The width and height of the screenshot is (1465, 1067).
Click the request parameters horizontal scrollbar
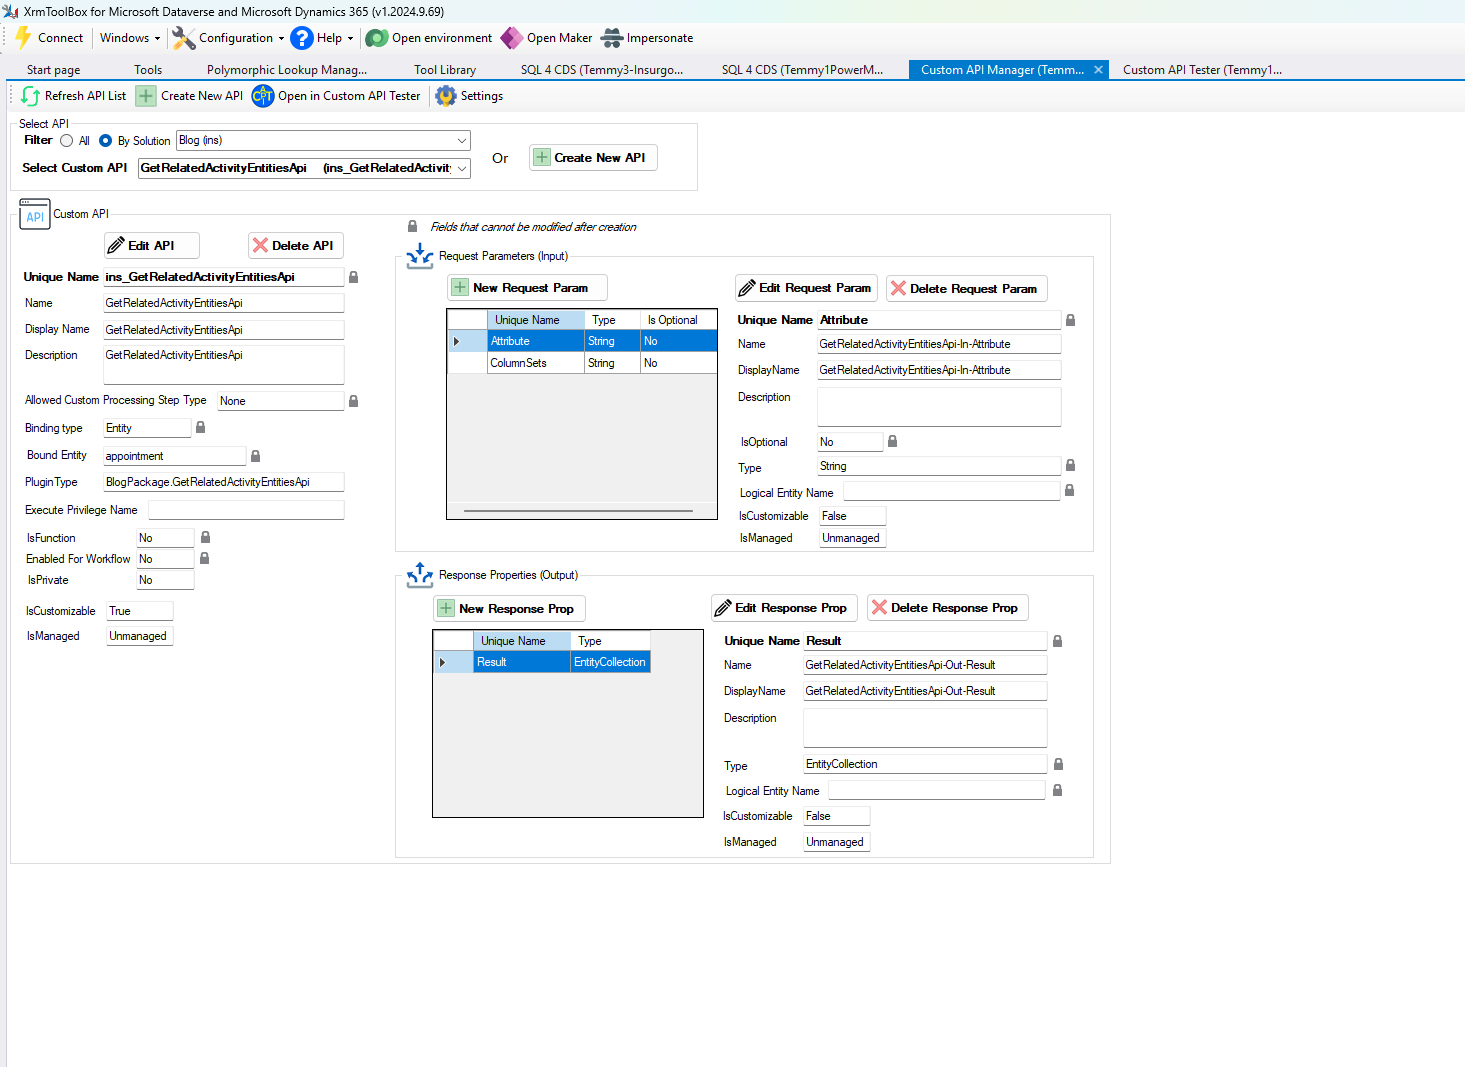(578, 511)
